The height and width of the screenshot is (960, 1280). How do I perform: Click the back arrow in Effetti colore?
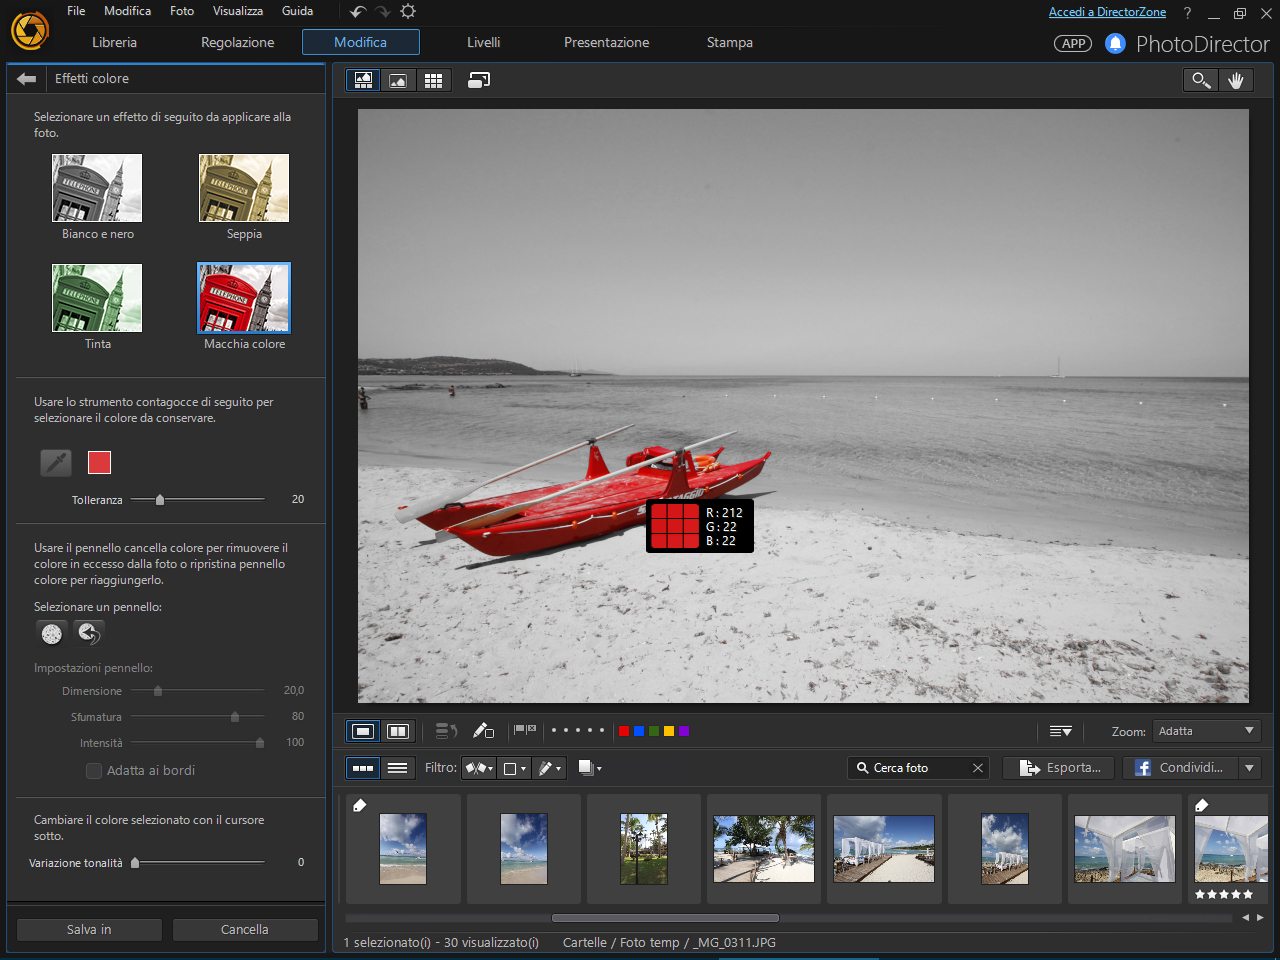pyautogui.click(x=27, y=79)
